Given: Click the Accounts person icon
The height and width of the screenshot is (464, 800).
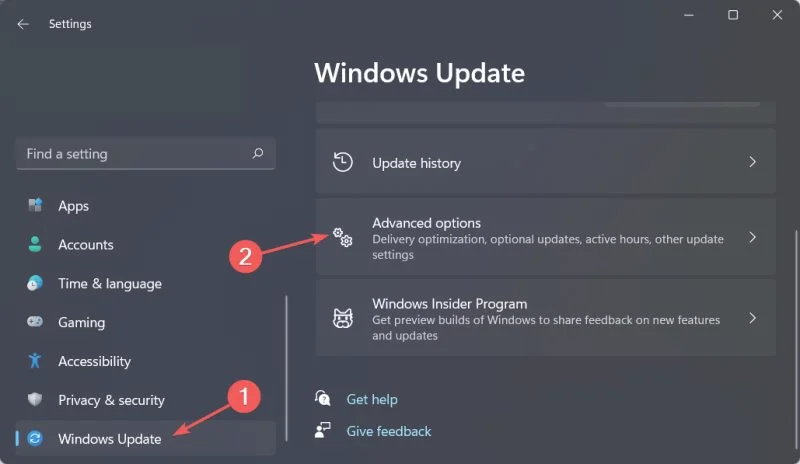Looking at the screenshot, I should [x=35, y=244].
